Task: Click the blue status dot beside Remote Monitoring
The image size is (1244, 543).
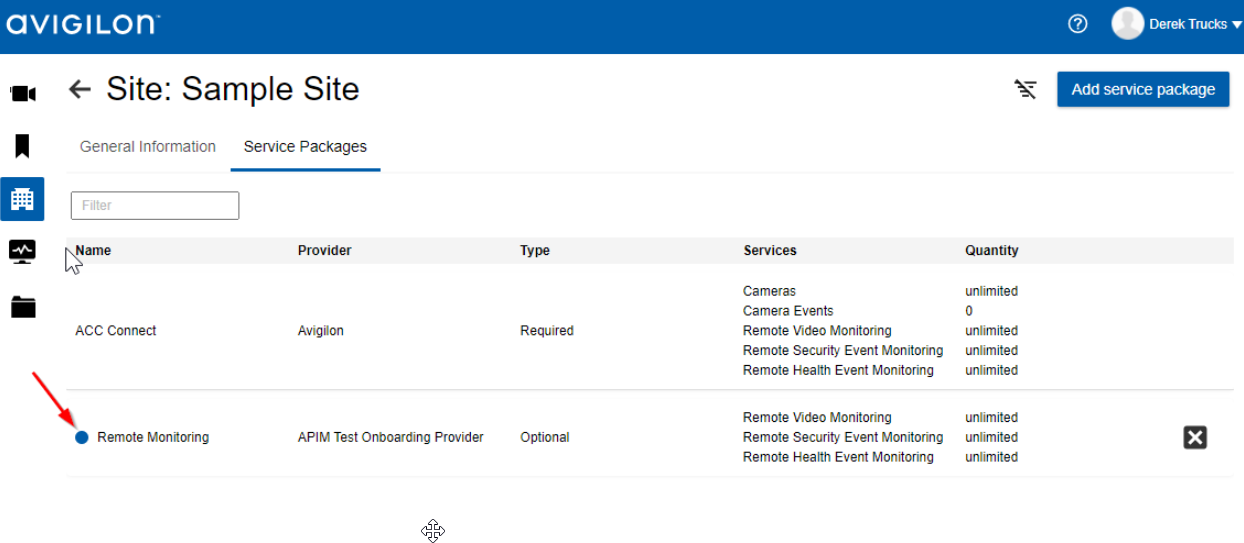Action: pyautogui.click(x=82, y=437)
